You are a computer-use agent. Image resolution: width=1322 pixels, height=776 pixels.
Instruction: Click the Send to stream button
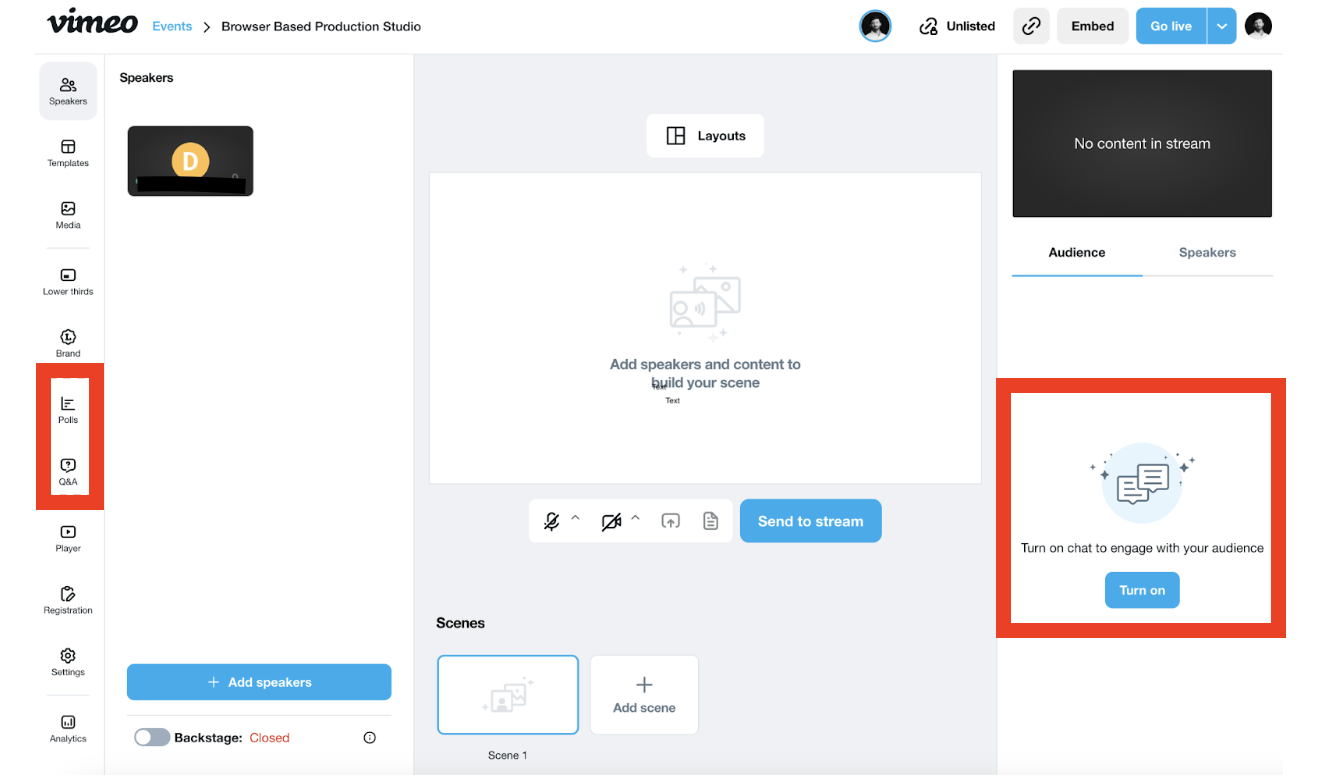point(810,521)
